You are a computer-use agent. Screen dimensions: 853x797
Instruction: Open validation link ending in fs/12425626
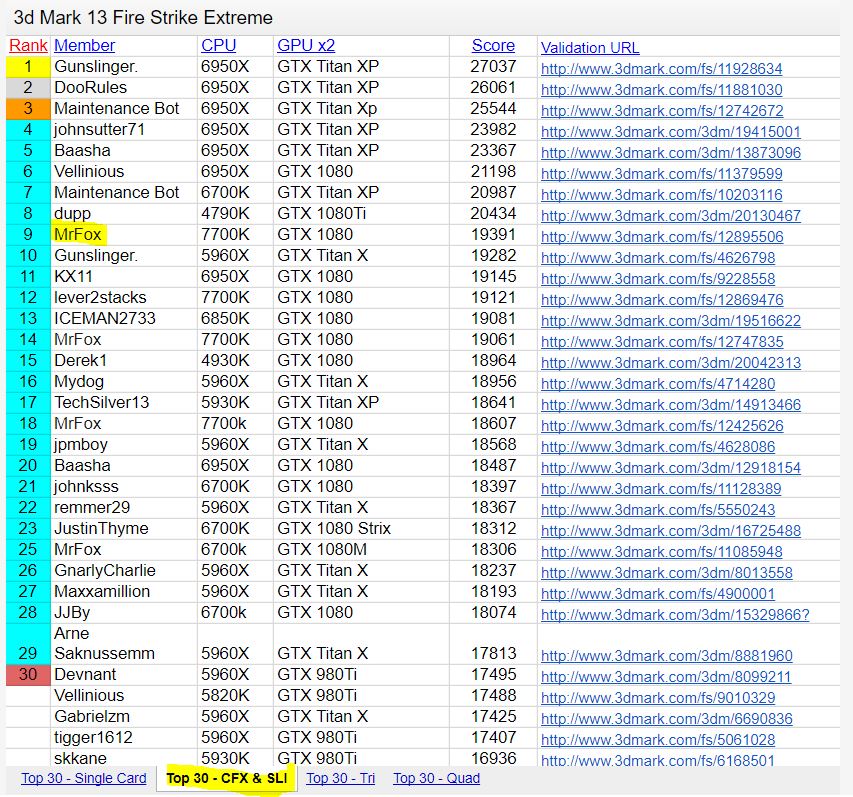(x=662, y=426)
